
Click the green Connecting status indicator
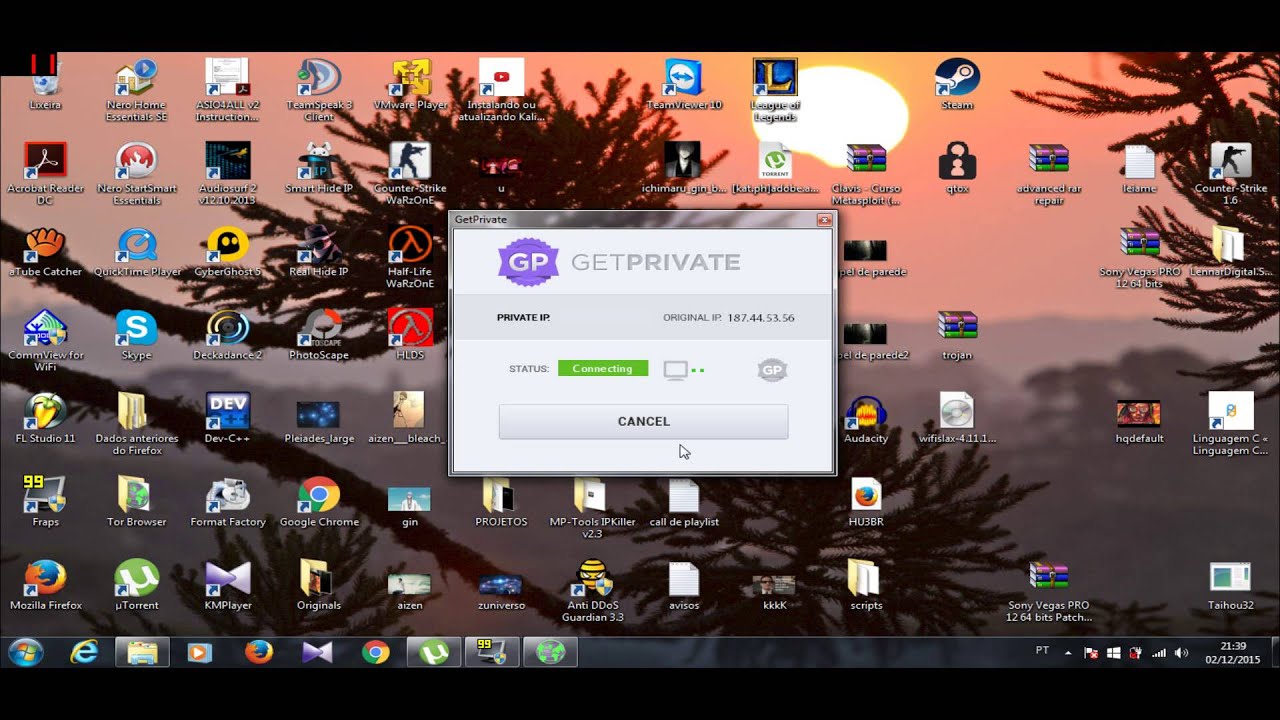tap(603, 368)
